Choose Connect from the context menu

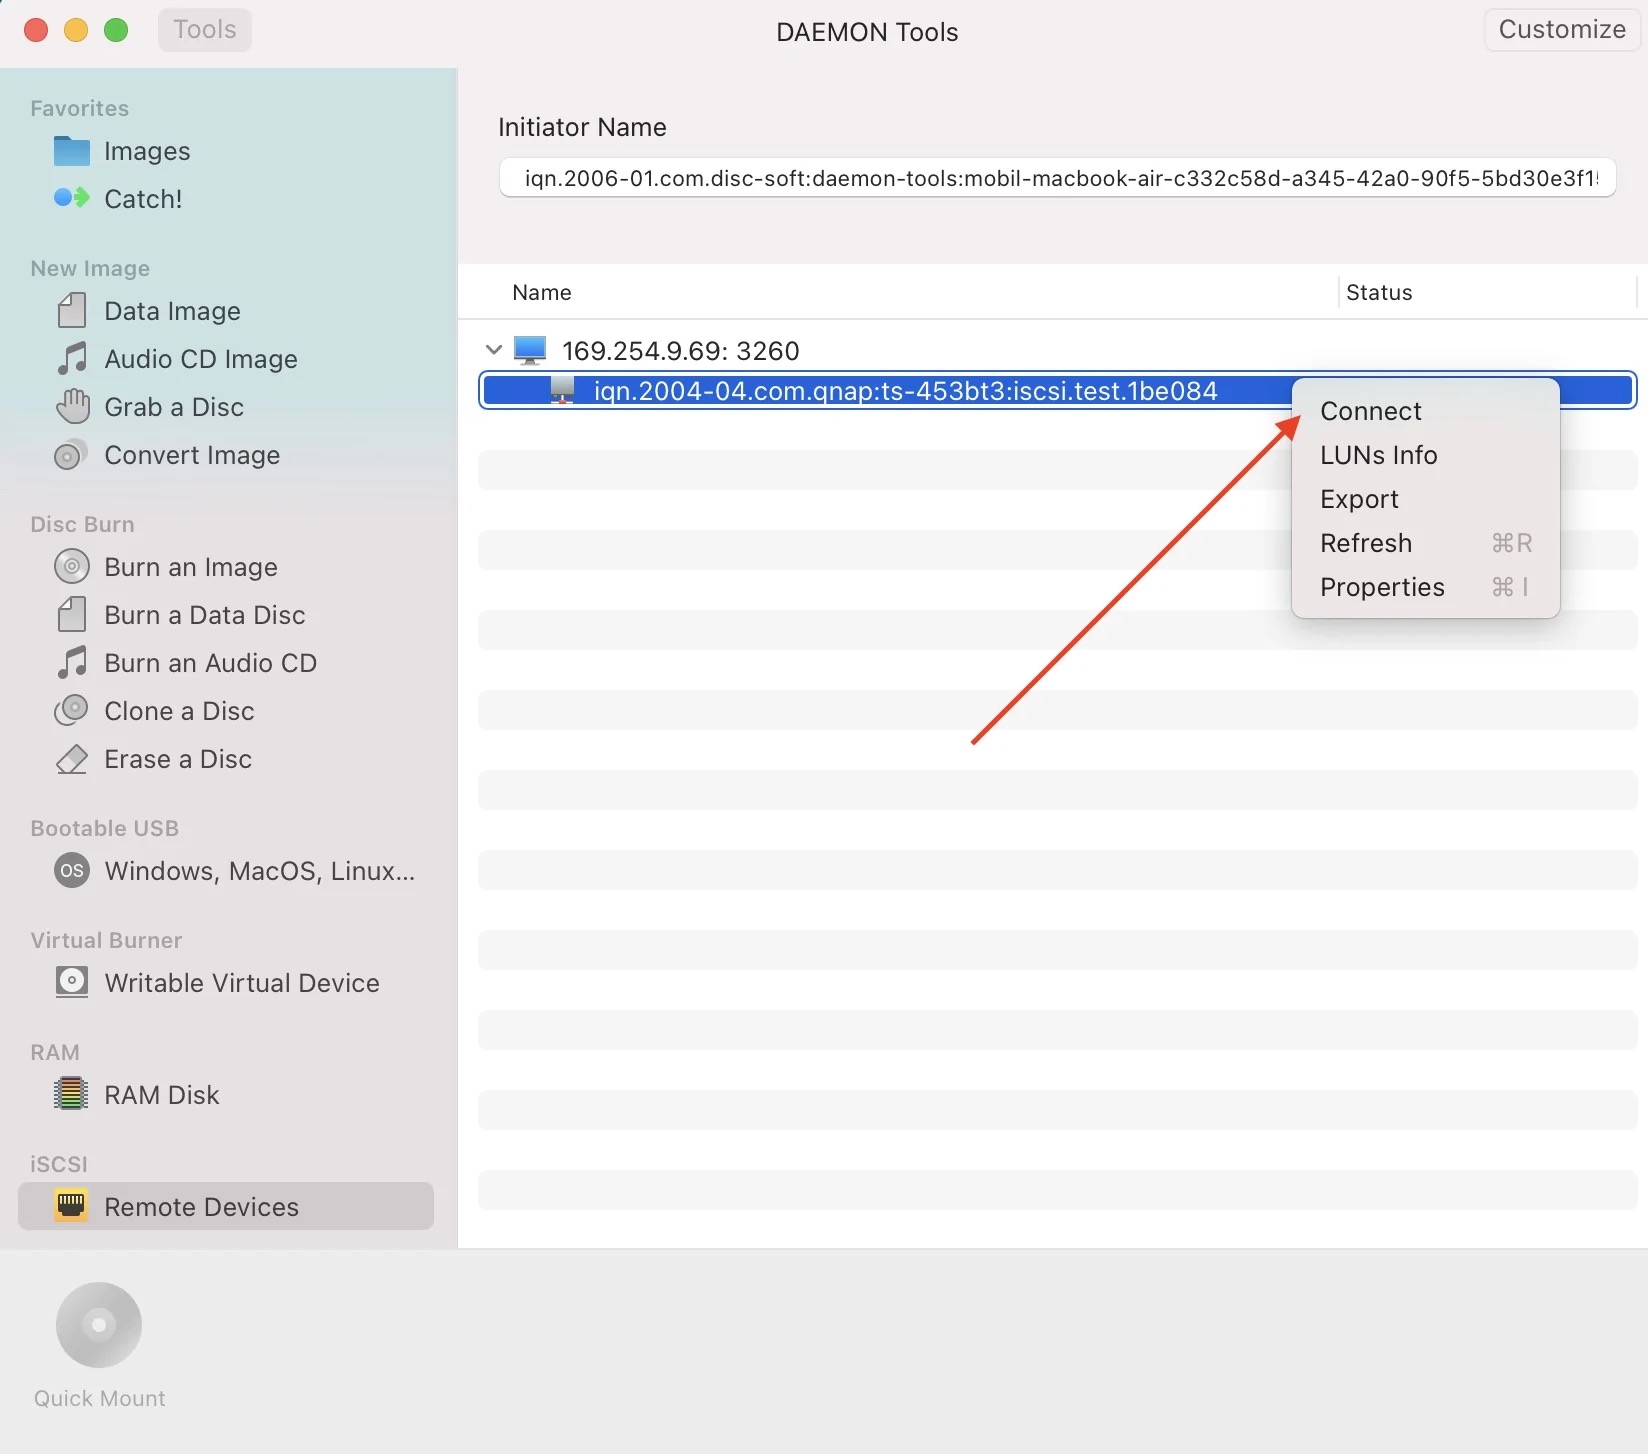pyautogui.click(x=1370, y=411)
